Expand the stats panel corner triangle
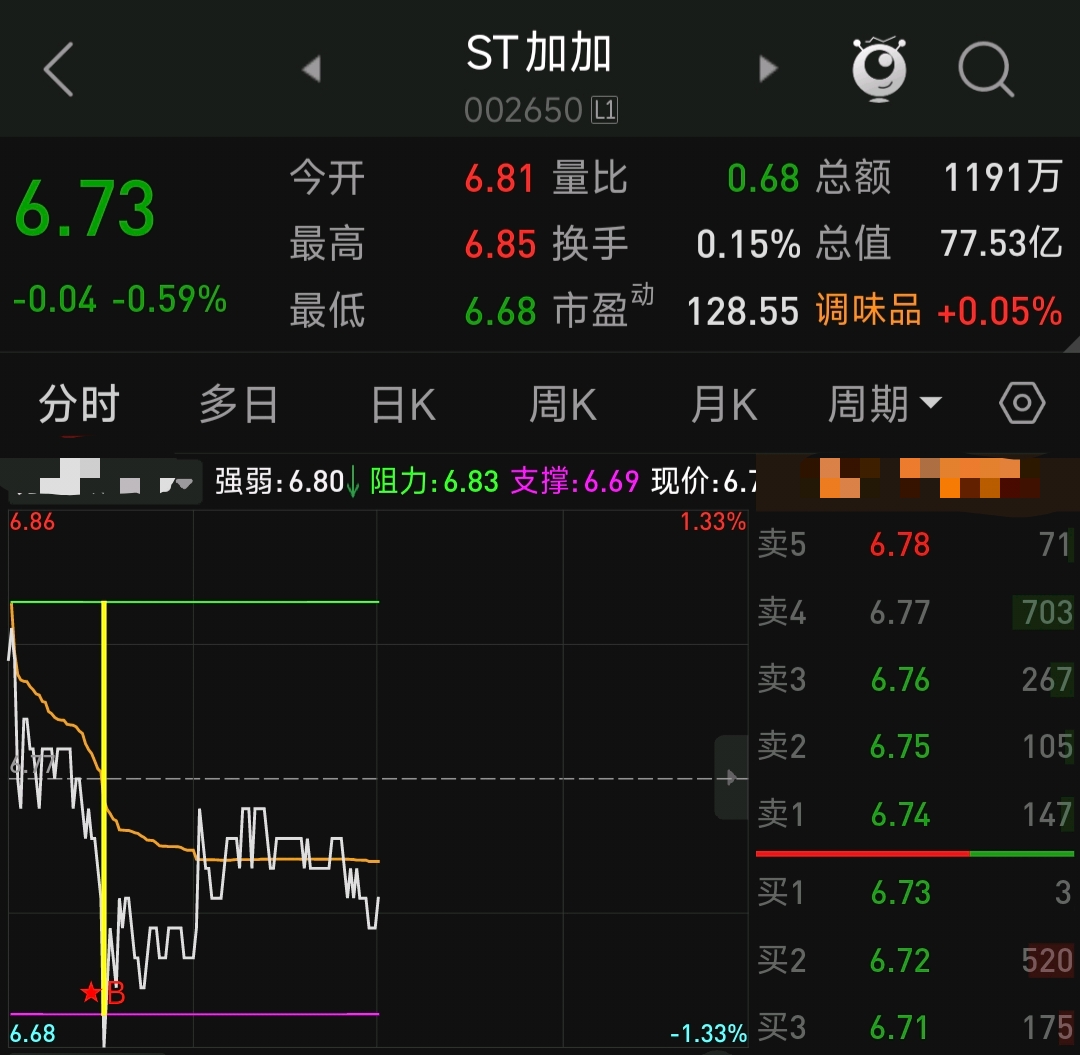Viewport: 1080px width, 1055px height. click(x=1071, y=344)
